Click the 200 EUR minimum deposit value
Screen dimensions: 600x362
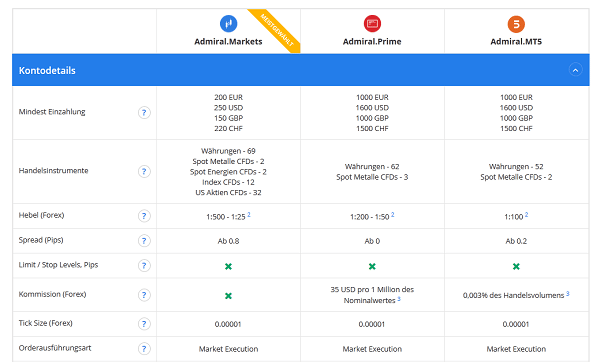click(x=228, y=97)
